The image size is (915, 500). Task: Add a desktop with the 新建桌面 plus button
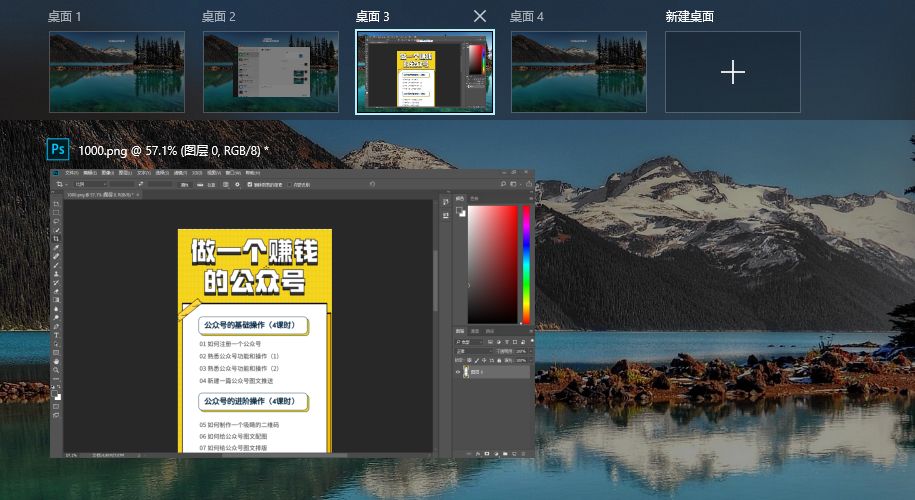click(x=733, y=72)
